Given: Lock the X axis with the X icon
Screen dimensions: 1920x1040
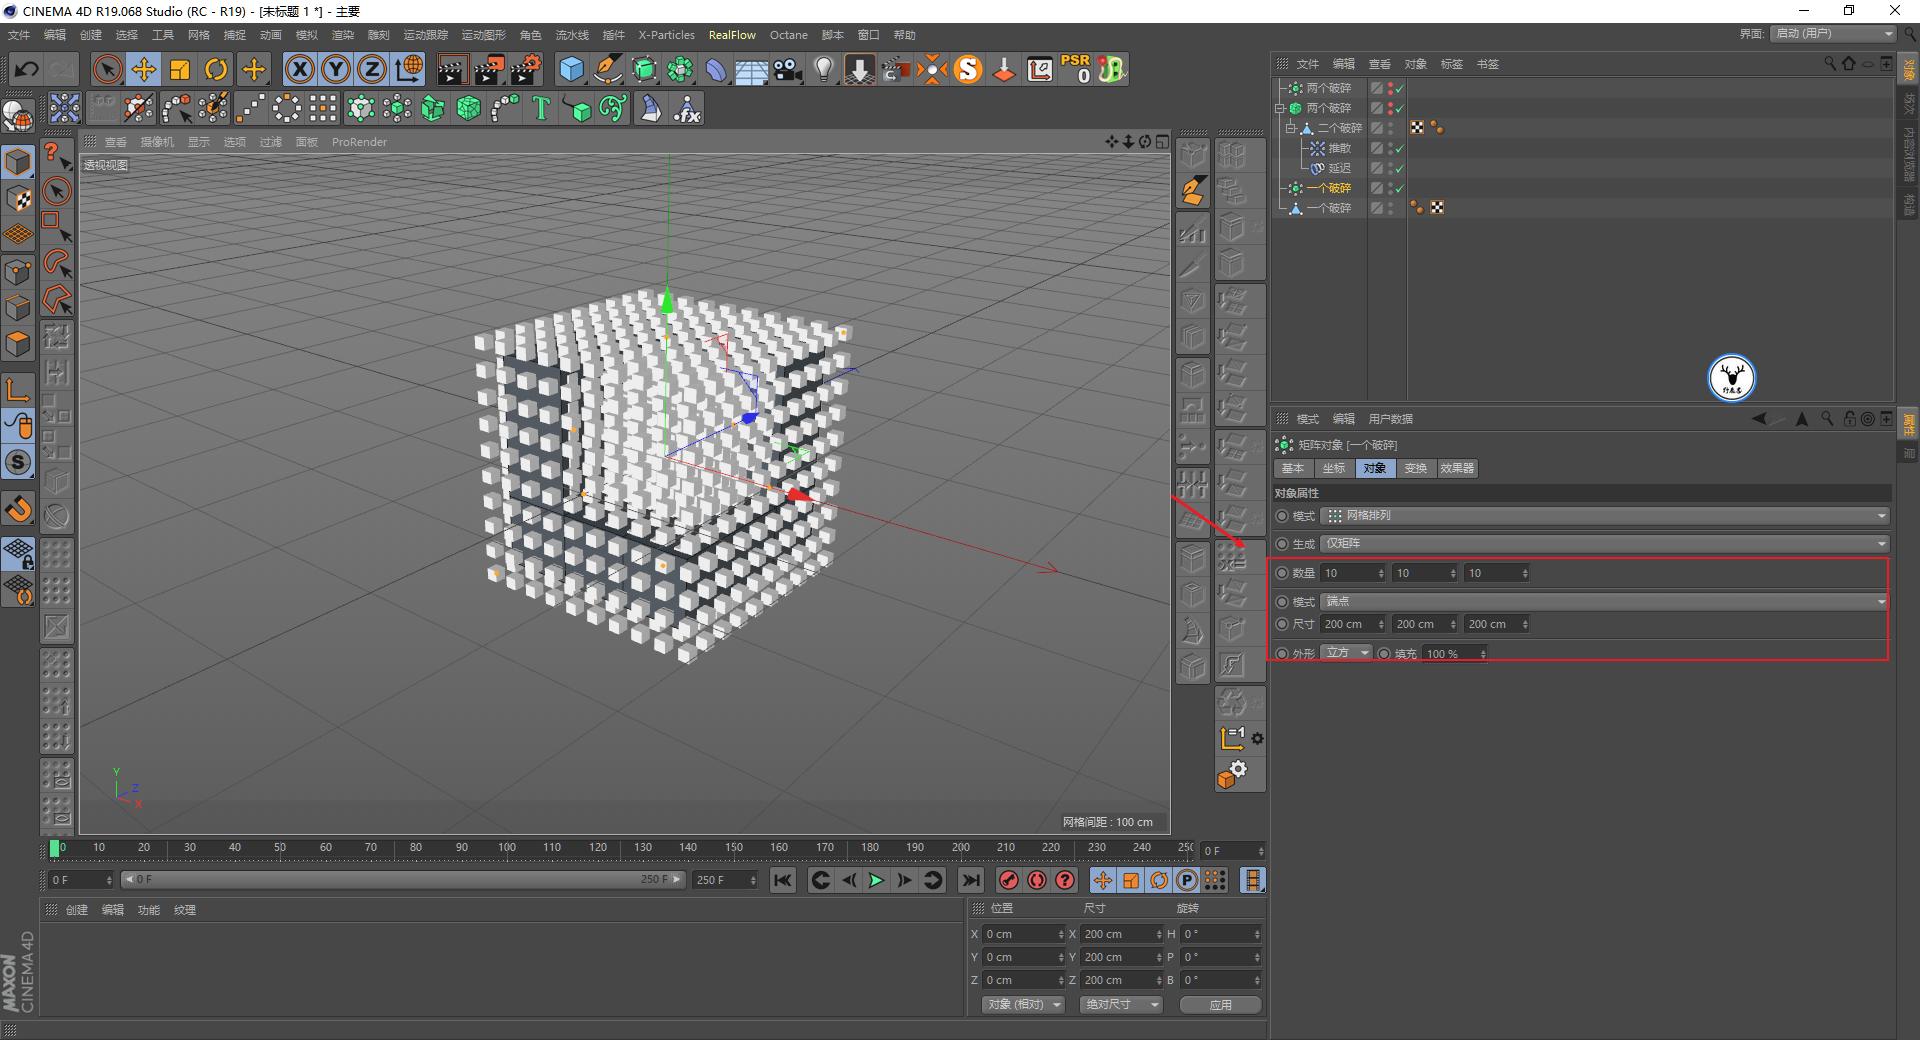Looking at the screenshot, I should pyautogui.click(x=299, y=69).
